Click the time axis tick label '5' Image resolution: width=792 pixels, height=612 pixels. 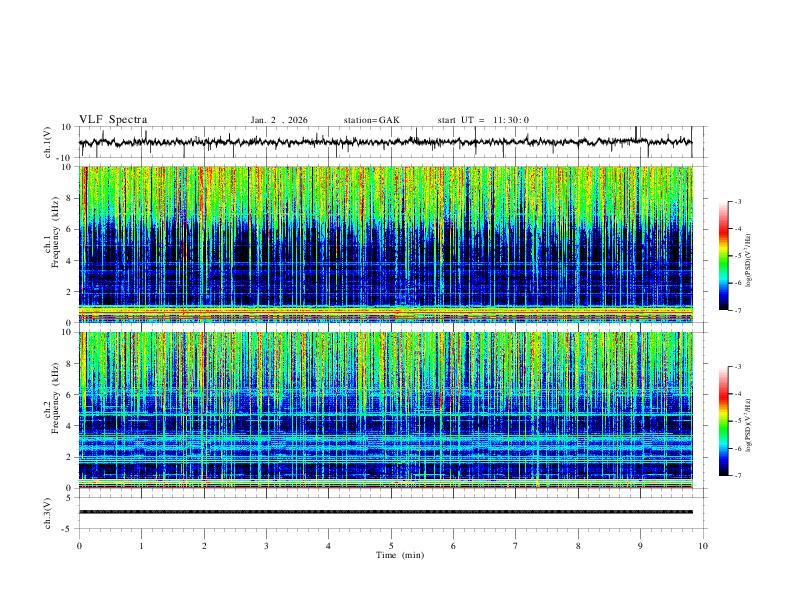(391, 546)
